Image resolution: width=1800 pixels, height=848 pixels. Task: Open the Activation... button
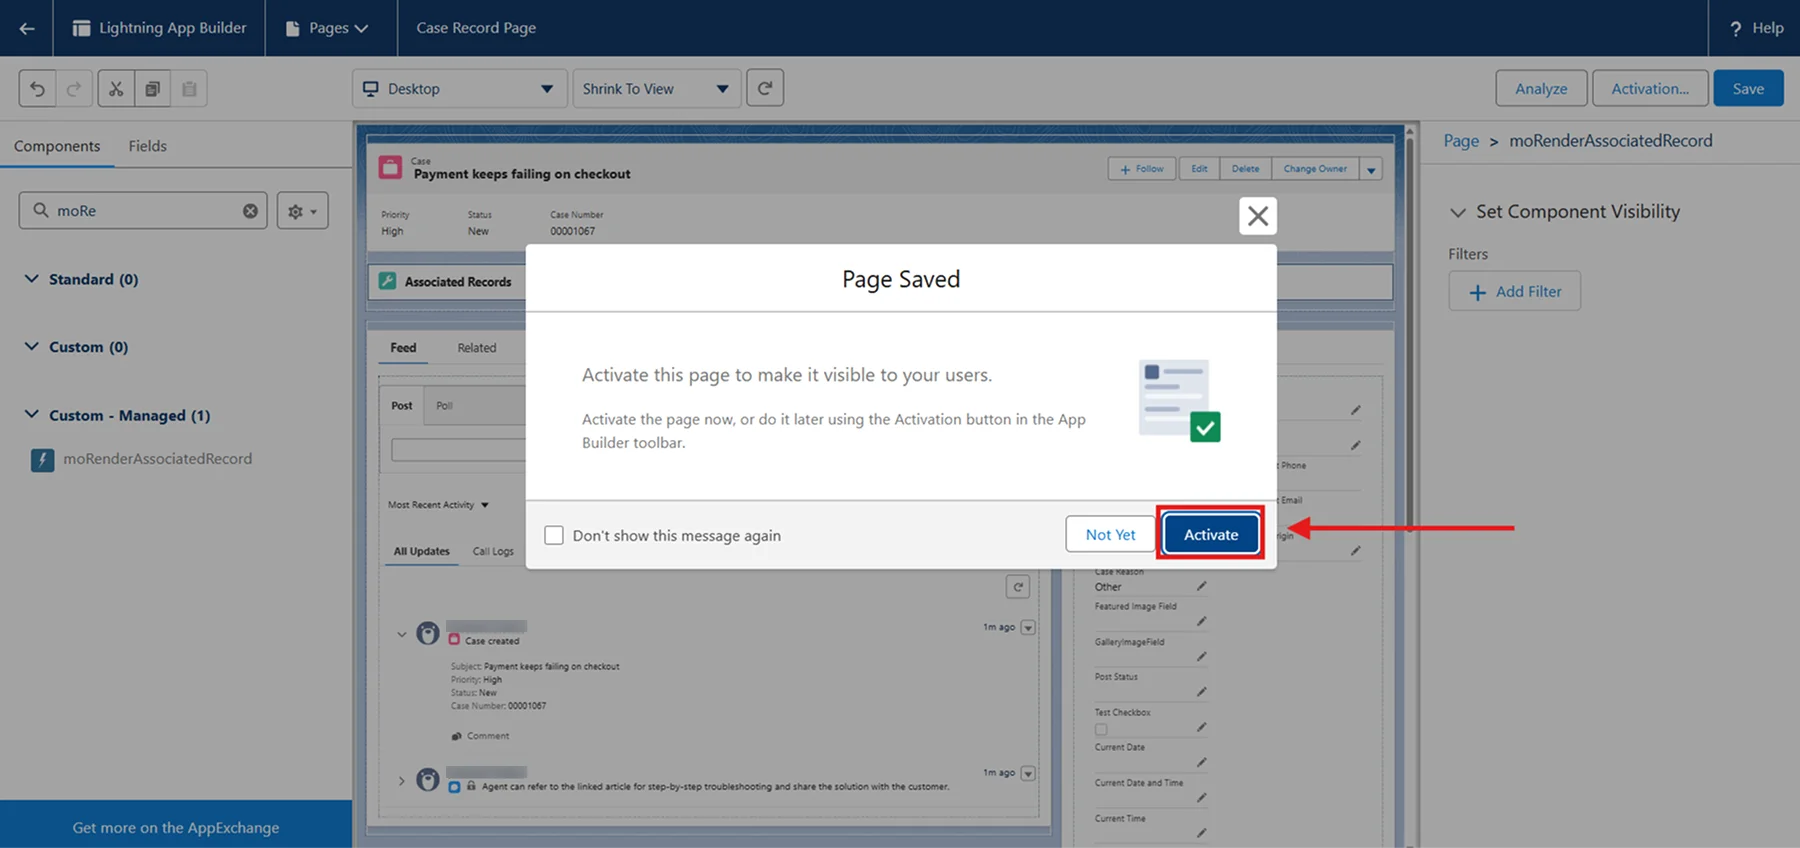pyautogui.click(x=1650, y=88)
